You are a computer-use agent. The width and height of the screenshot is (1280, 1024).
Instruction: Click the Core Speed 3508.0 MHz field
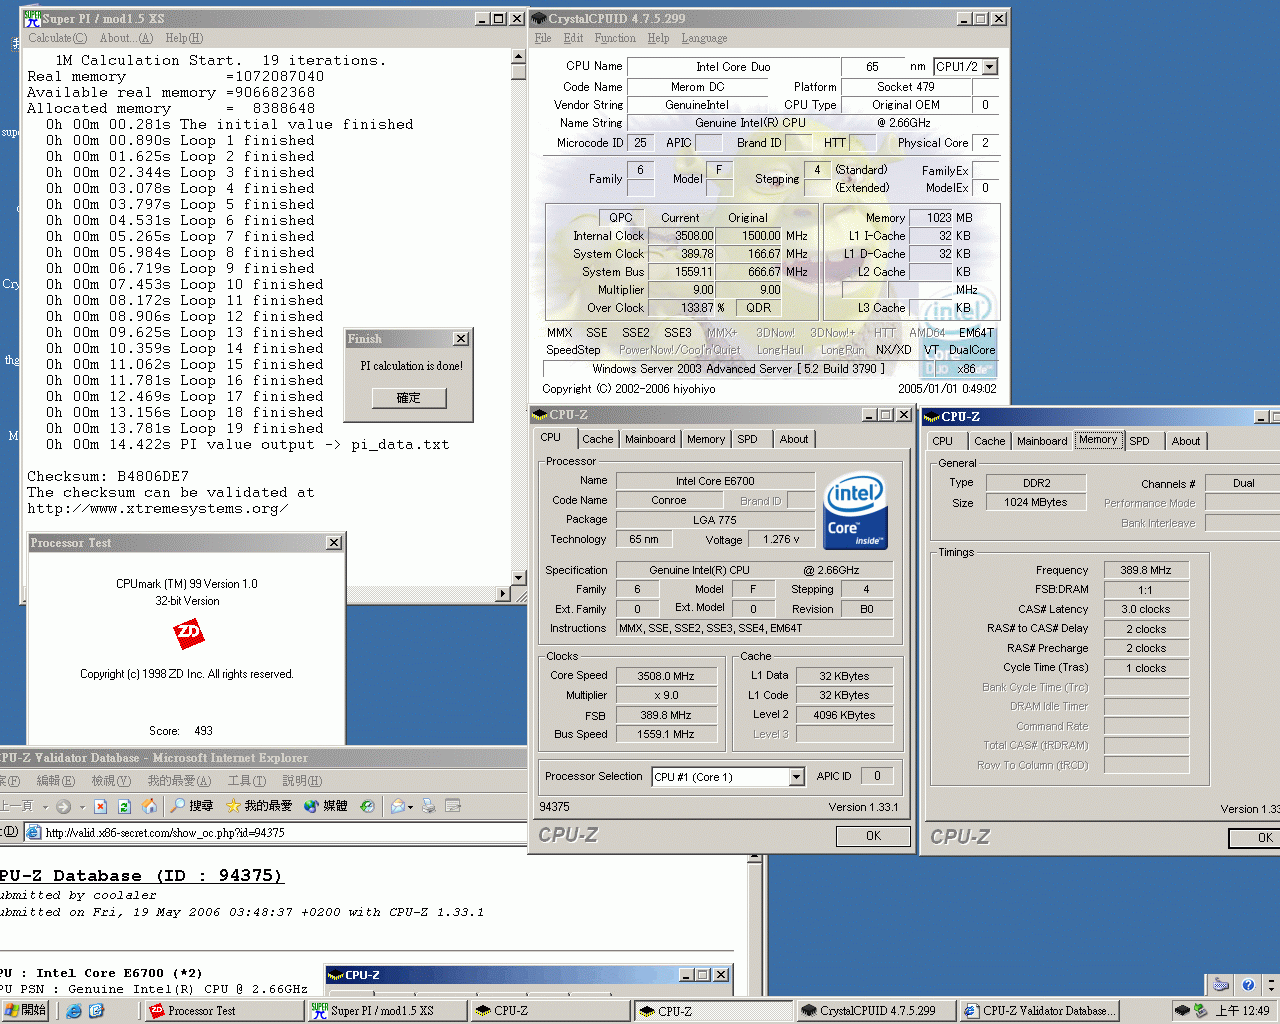[666, 676]
